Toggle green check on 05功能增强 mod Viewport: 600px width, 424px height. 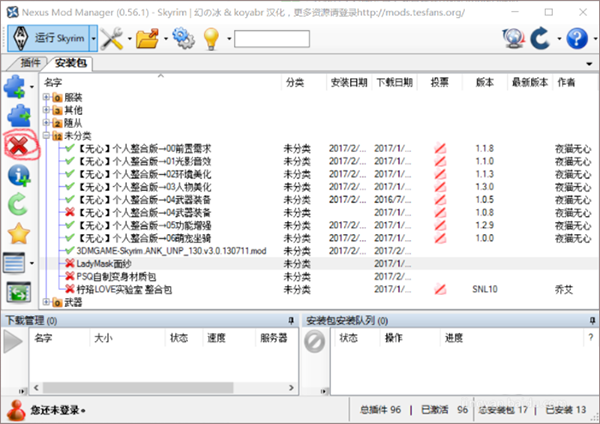pos(70,225)
